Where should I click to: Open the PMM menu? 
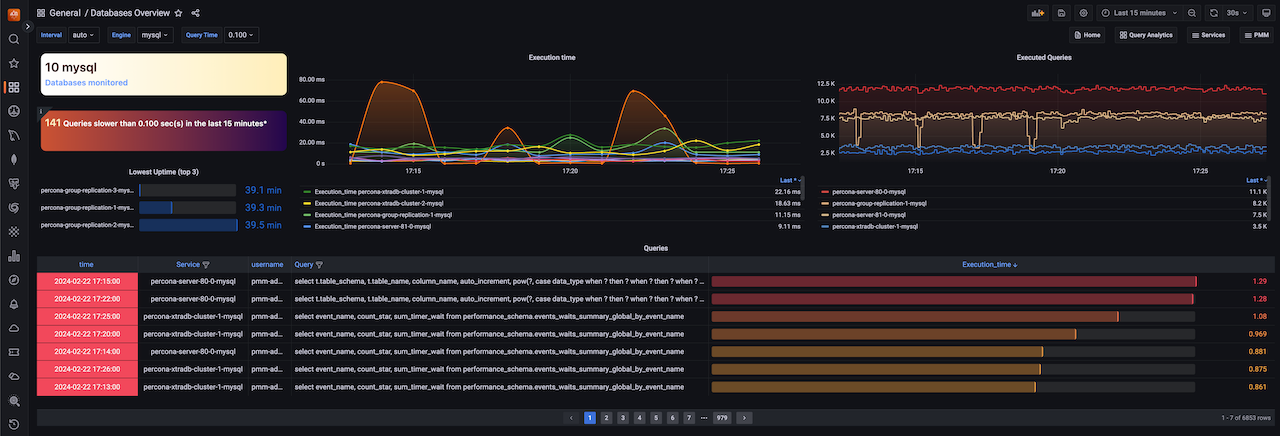[1255, 35]
